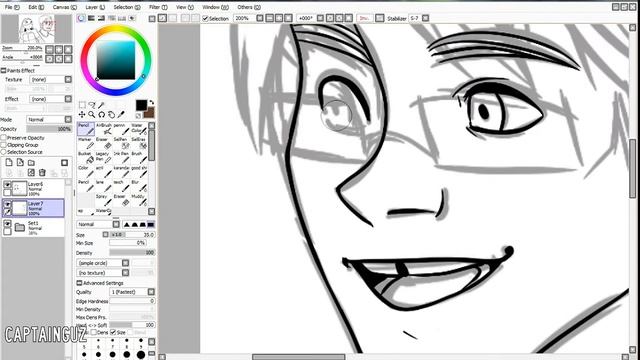Open the Canvas menu
Image resolution: width=640 pixels, height=360 pixels.
64,7
